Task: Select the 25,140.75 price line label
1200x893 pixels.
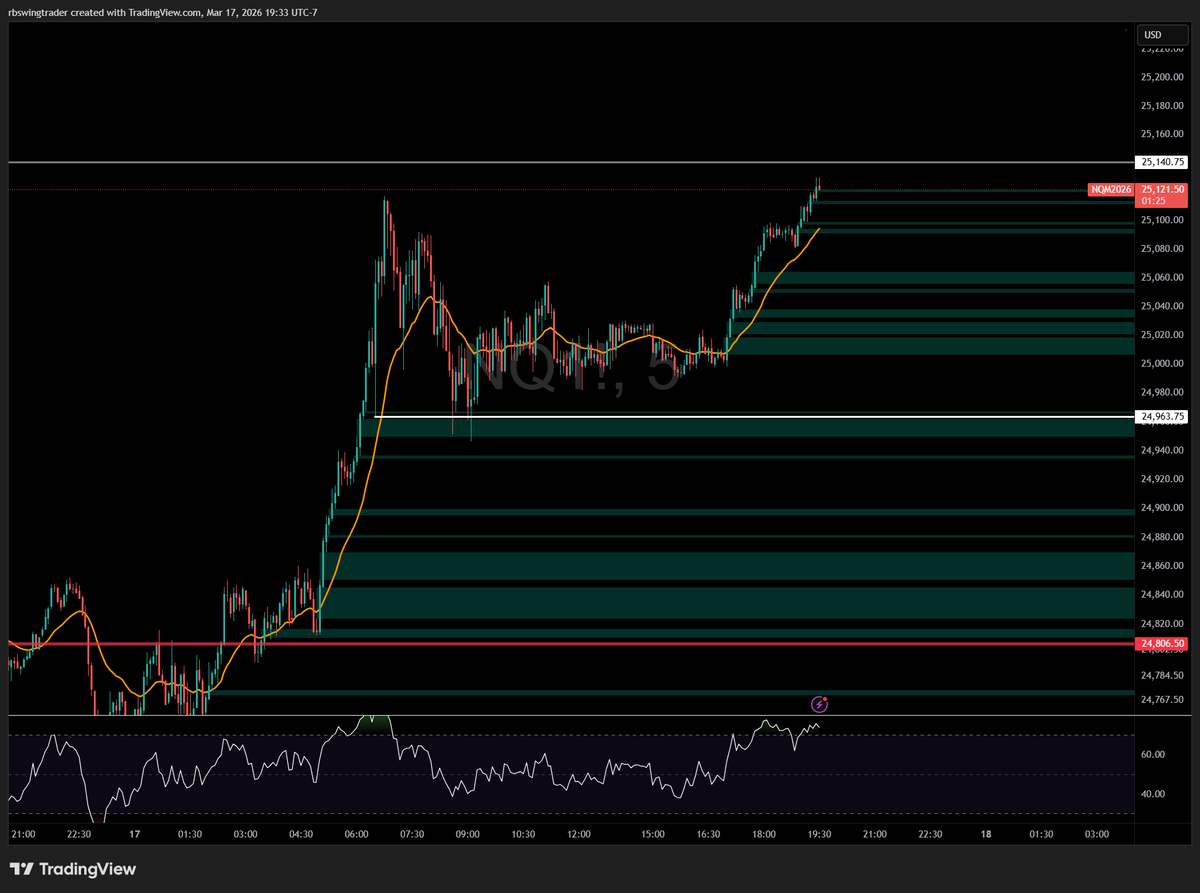Action: pos(1162,162)
